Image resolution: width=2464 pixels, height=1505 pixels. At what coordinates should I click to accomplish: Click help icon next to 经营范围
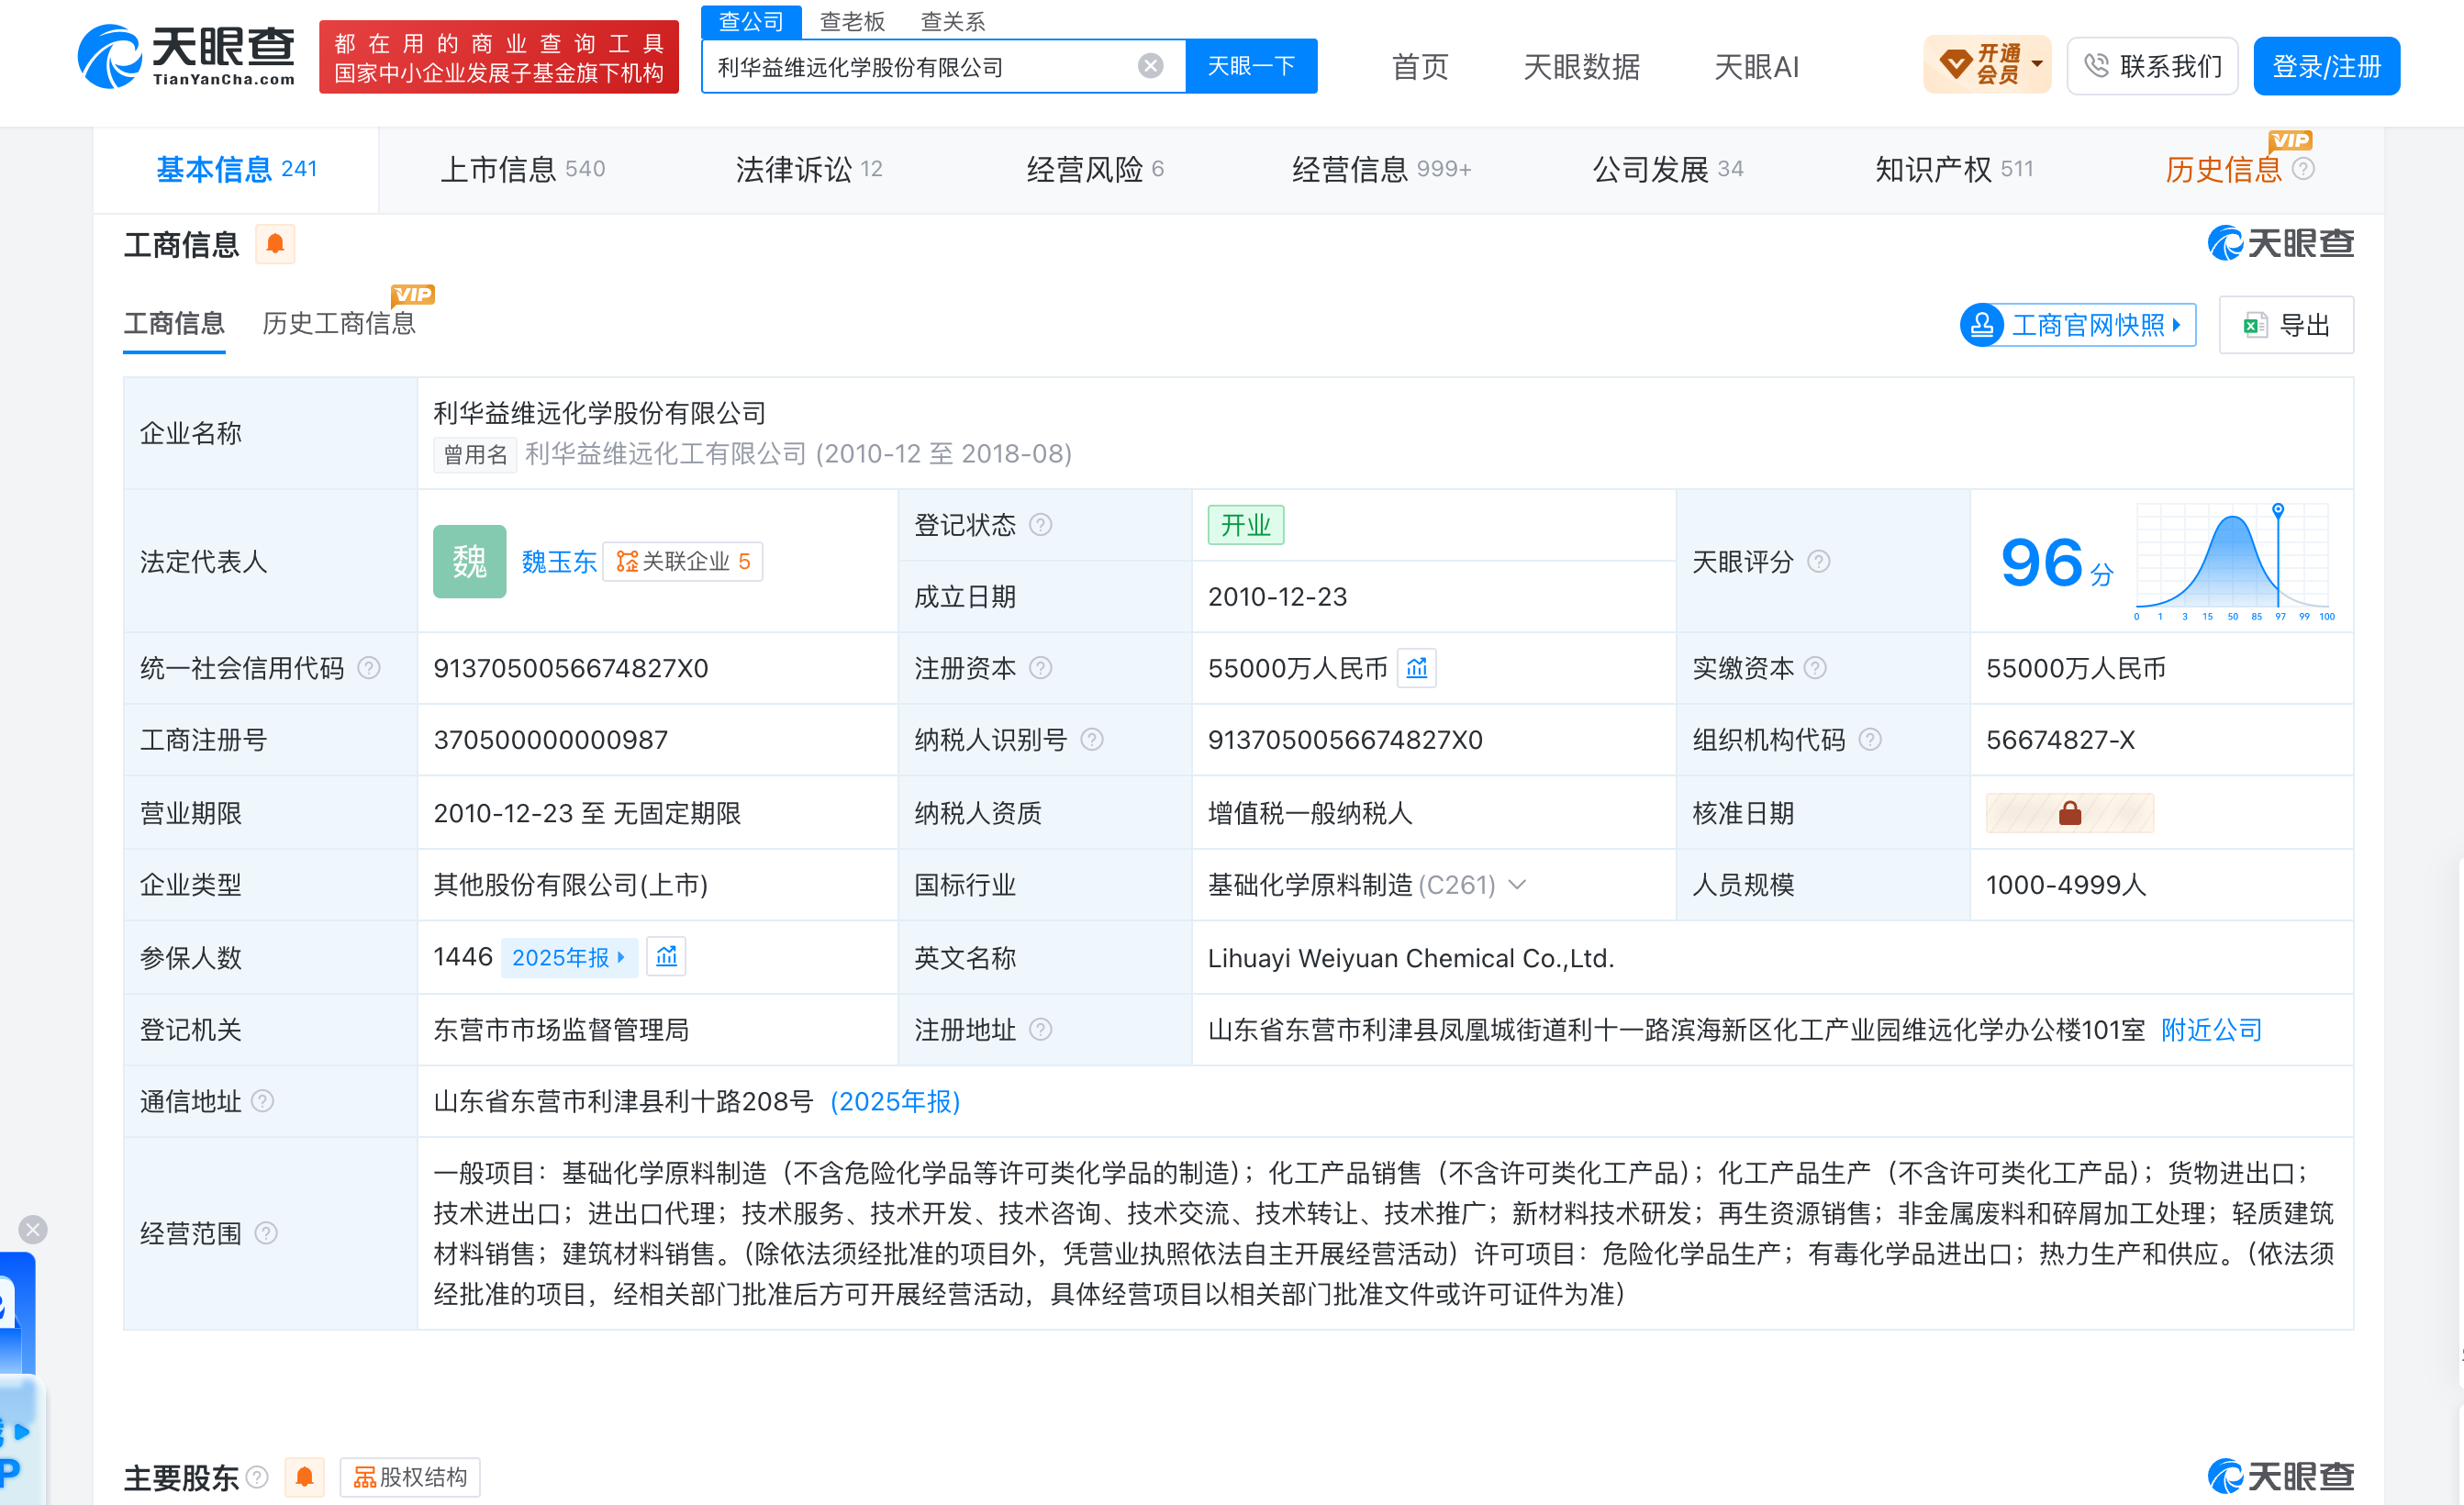pos(266,1233)
